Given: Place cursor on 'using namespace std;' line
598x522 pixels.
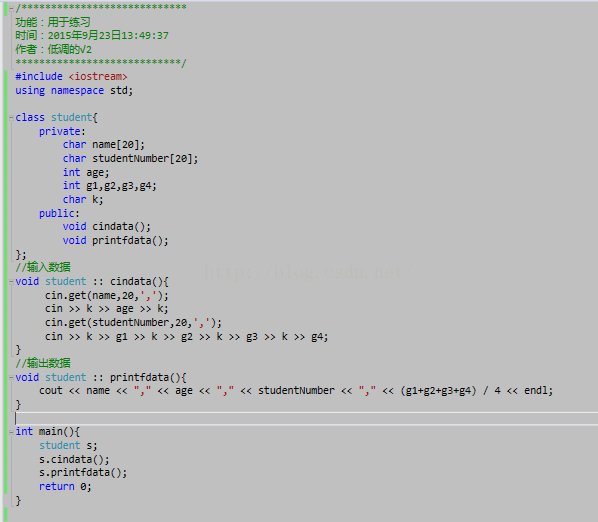Looking at the screenshot, I should [x=74, y=91].
